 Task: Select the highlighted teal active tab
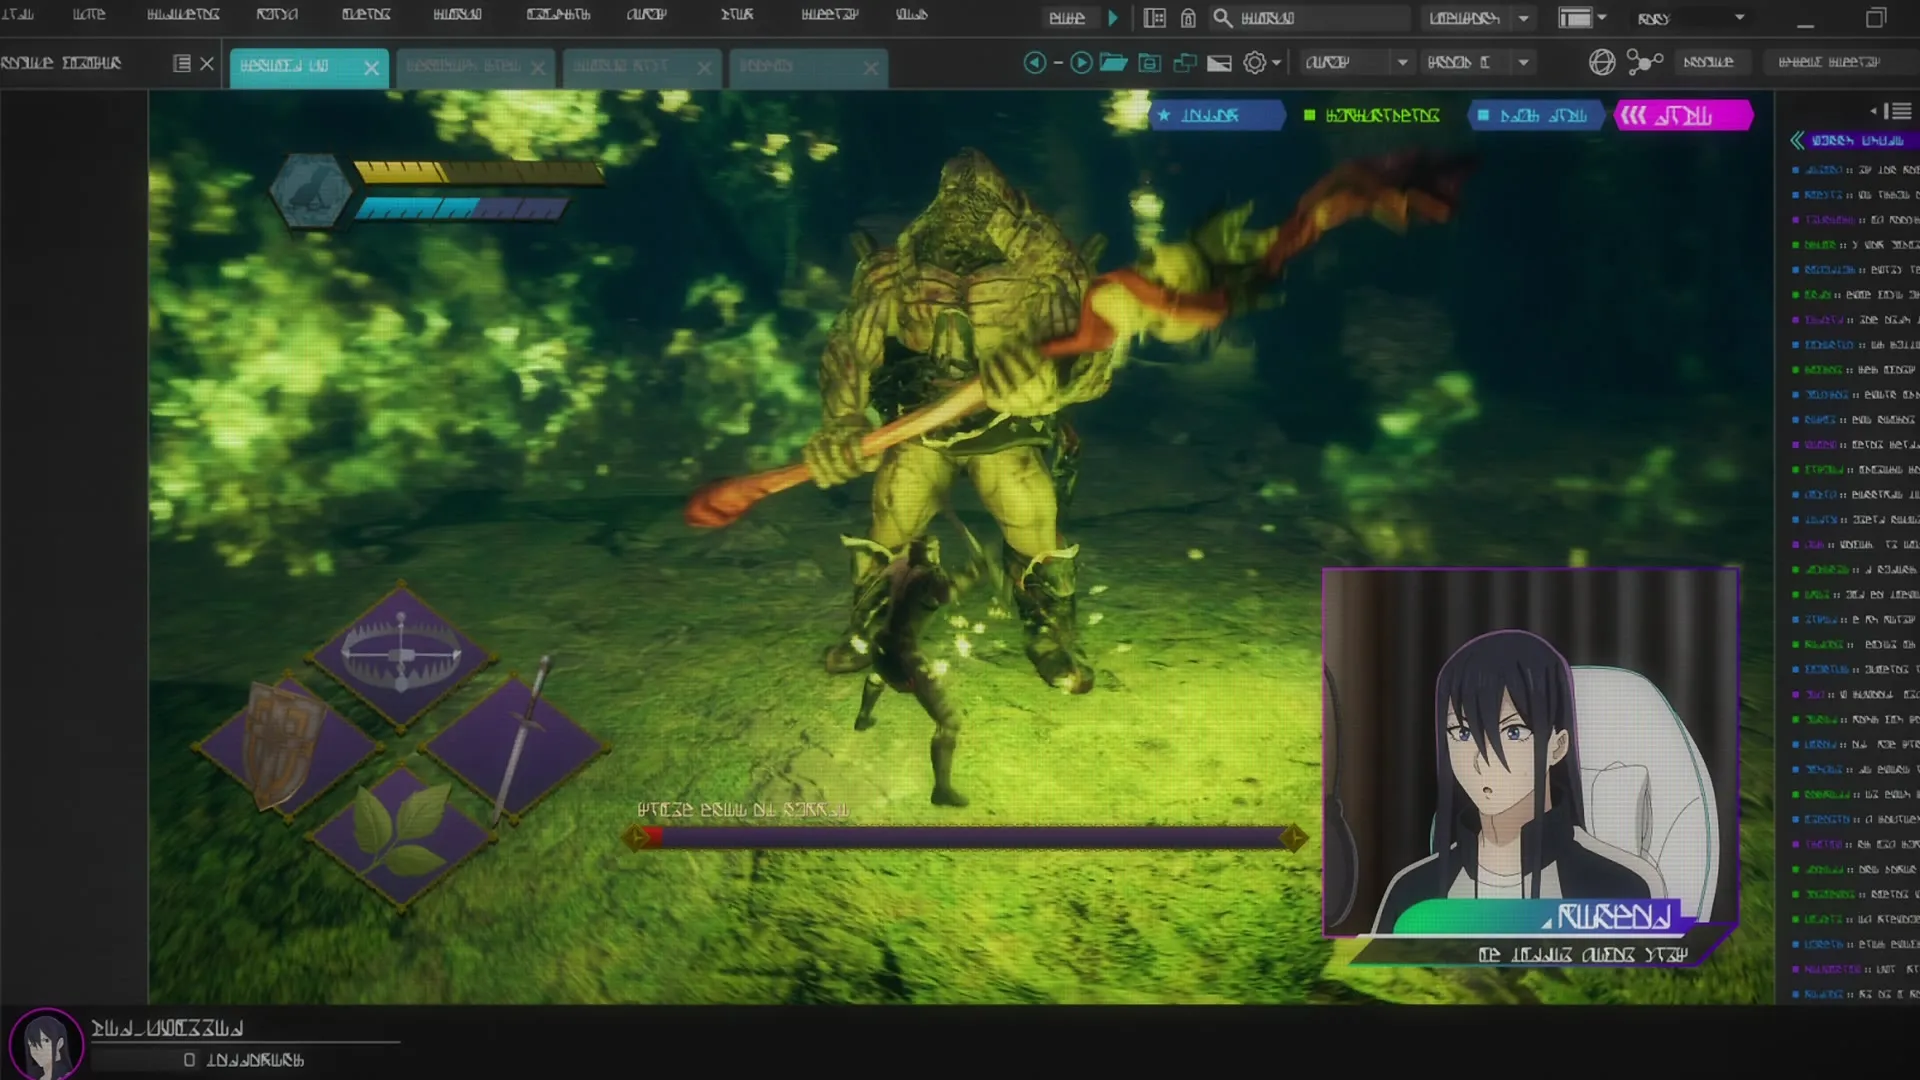309,67
